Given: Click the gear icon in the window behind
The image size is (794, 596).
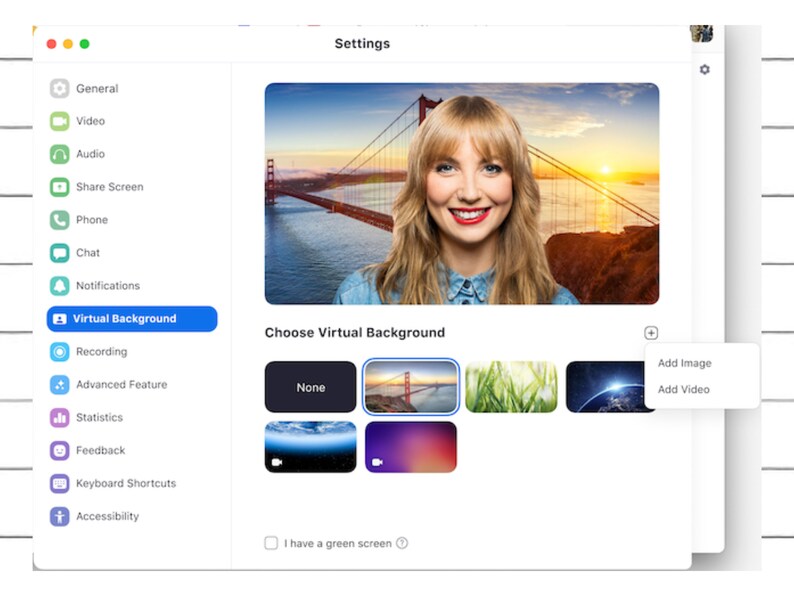Looking at the screenshot, I should (x=704, y=69).
